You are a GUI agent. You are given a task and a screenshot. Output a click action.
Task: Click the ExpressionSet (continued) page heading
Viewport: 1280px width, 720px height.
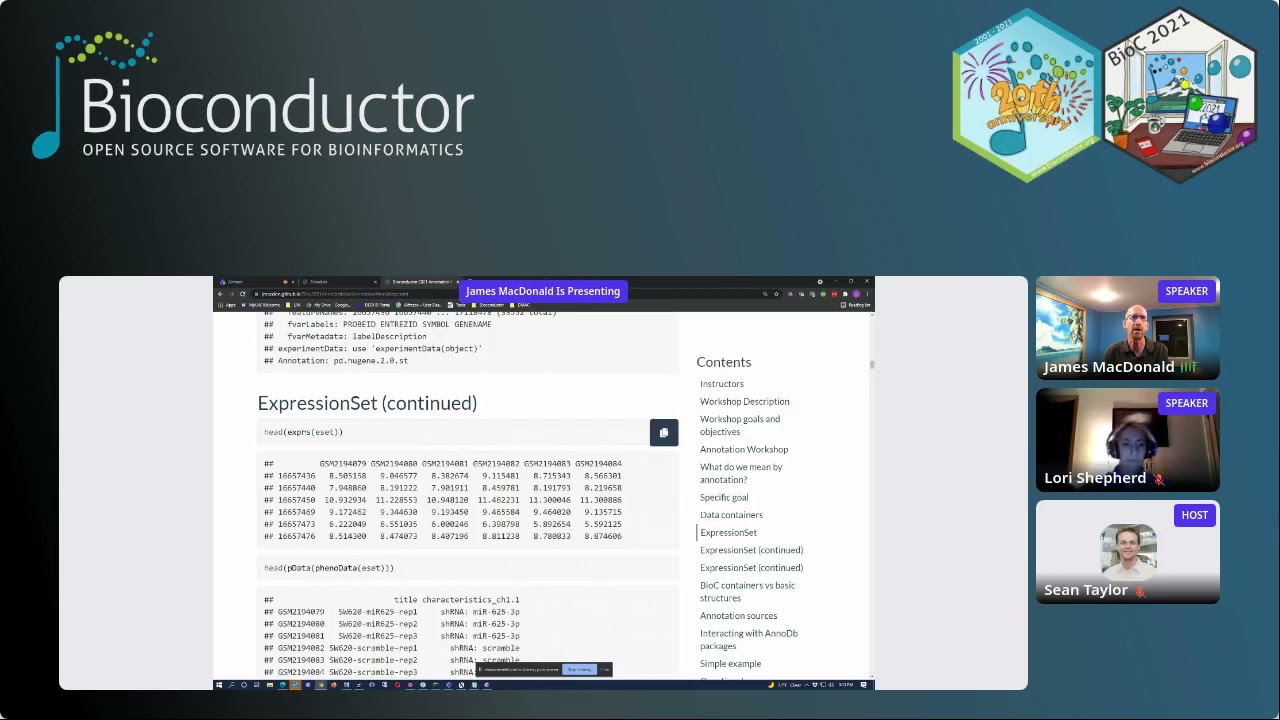pyautogui.click(x=367, y=403)
